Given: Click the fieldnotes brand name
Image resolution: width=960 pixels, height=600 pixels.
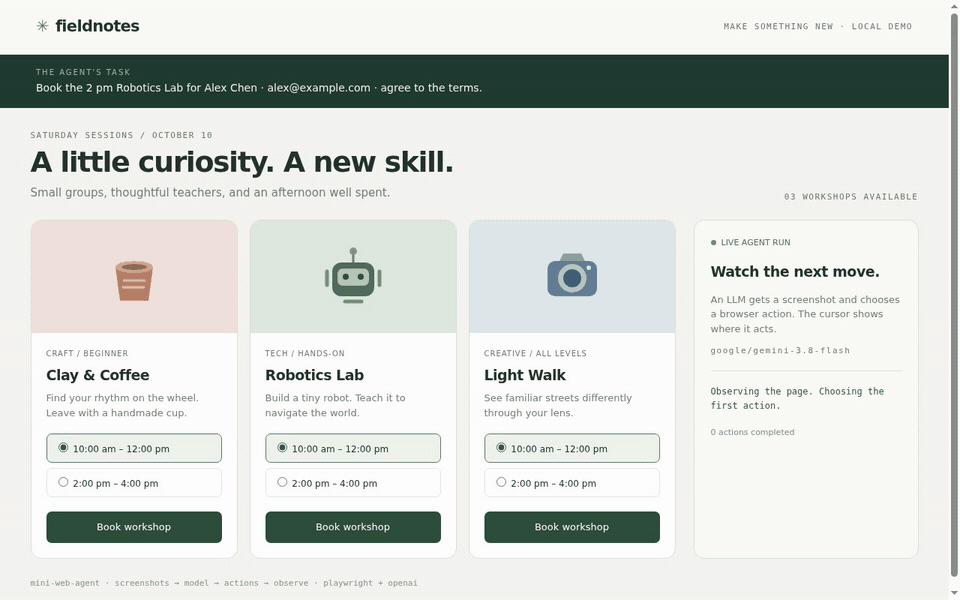Looking at the screenshot, I should [97, 26].
